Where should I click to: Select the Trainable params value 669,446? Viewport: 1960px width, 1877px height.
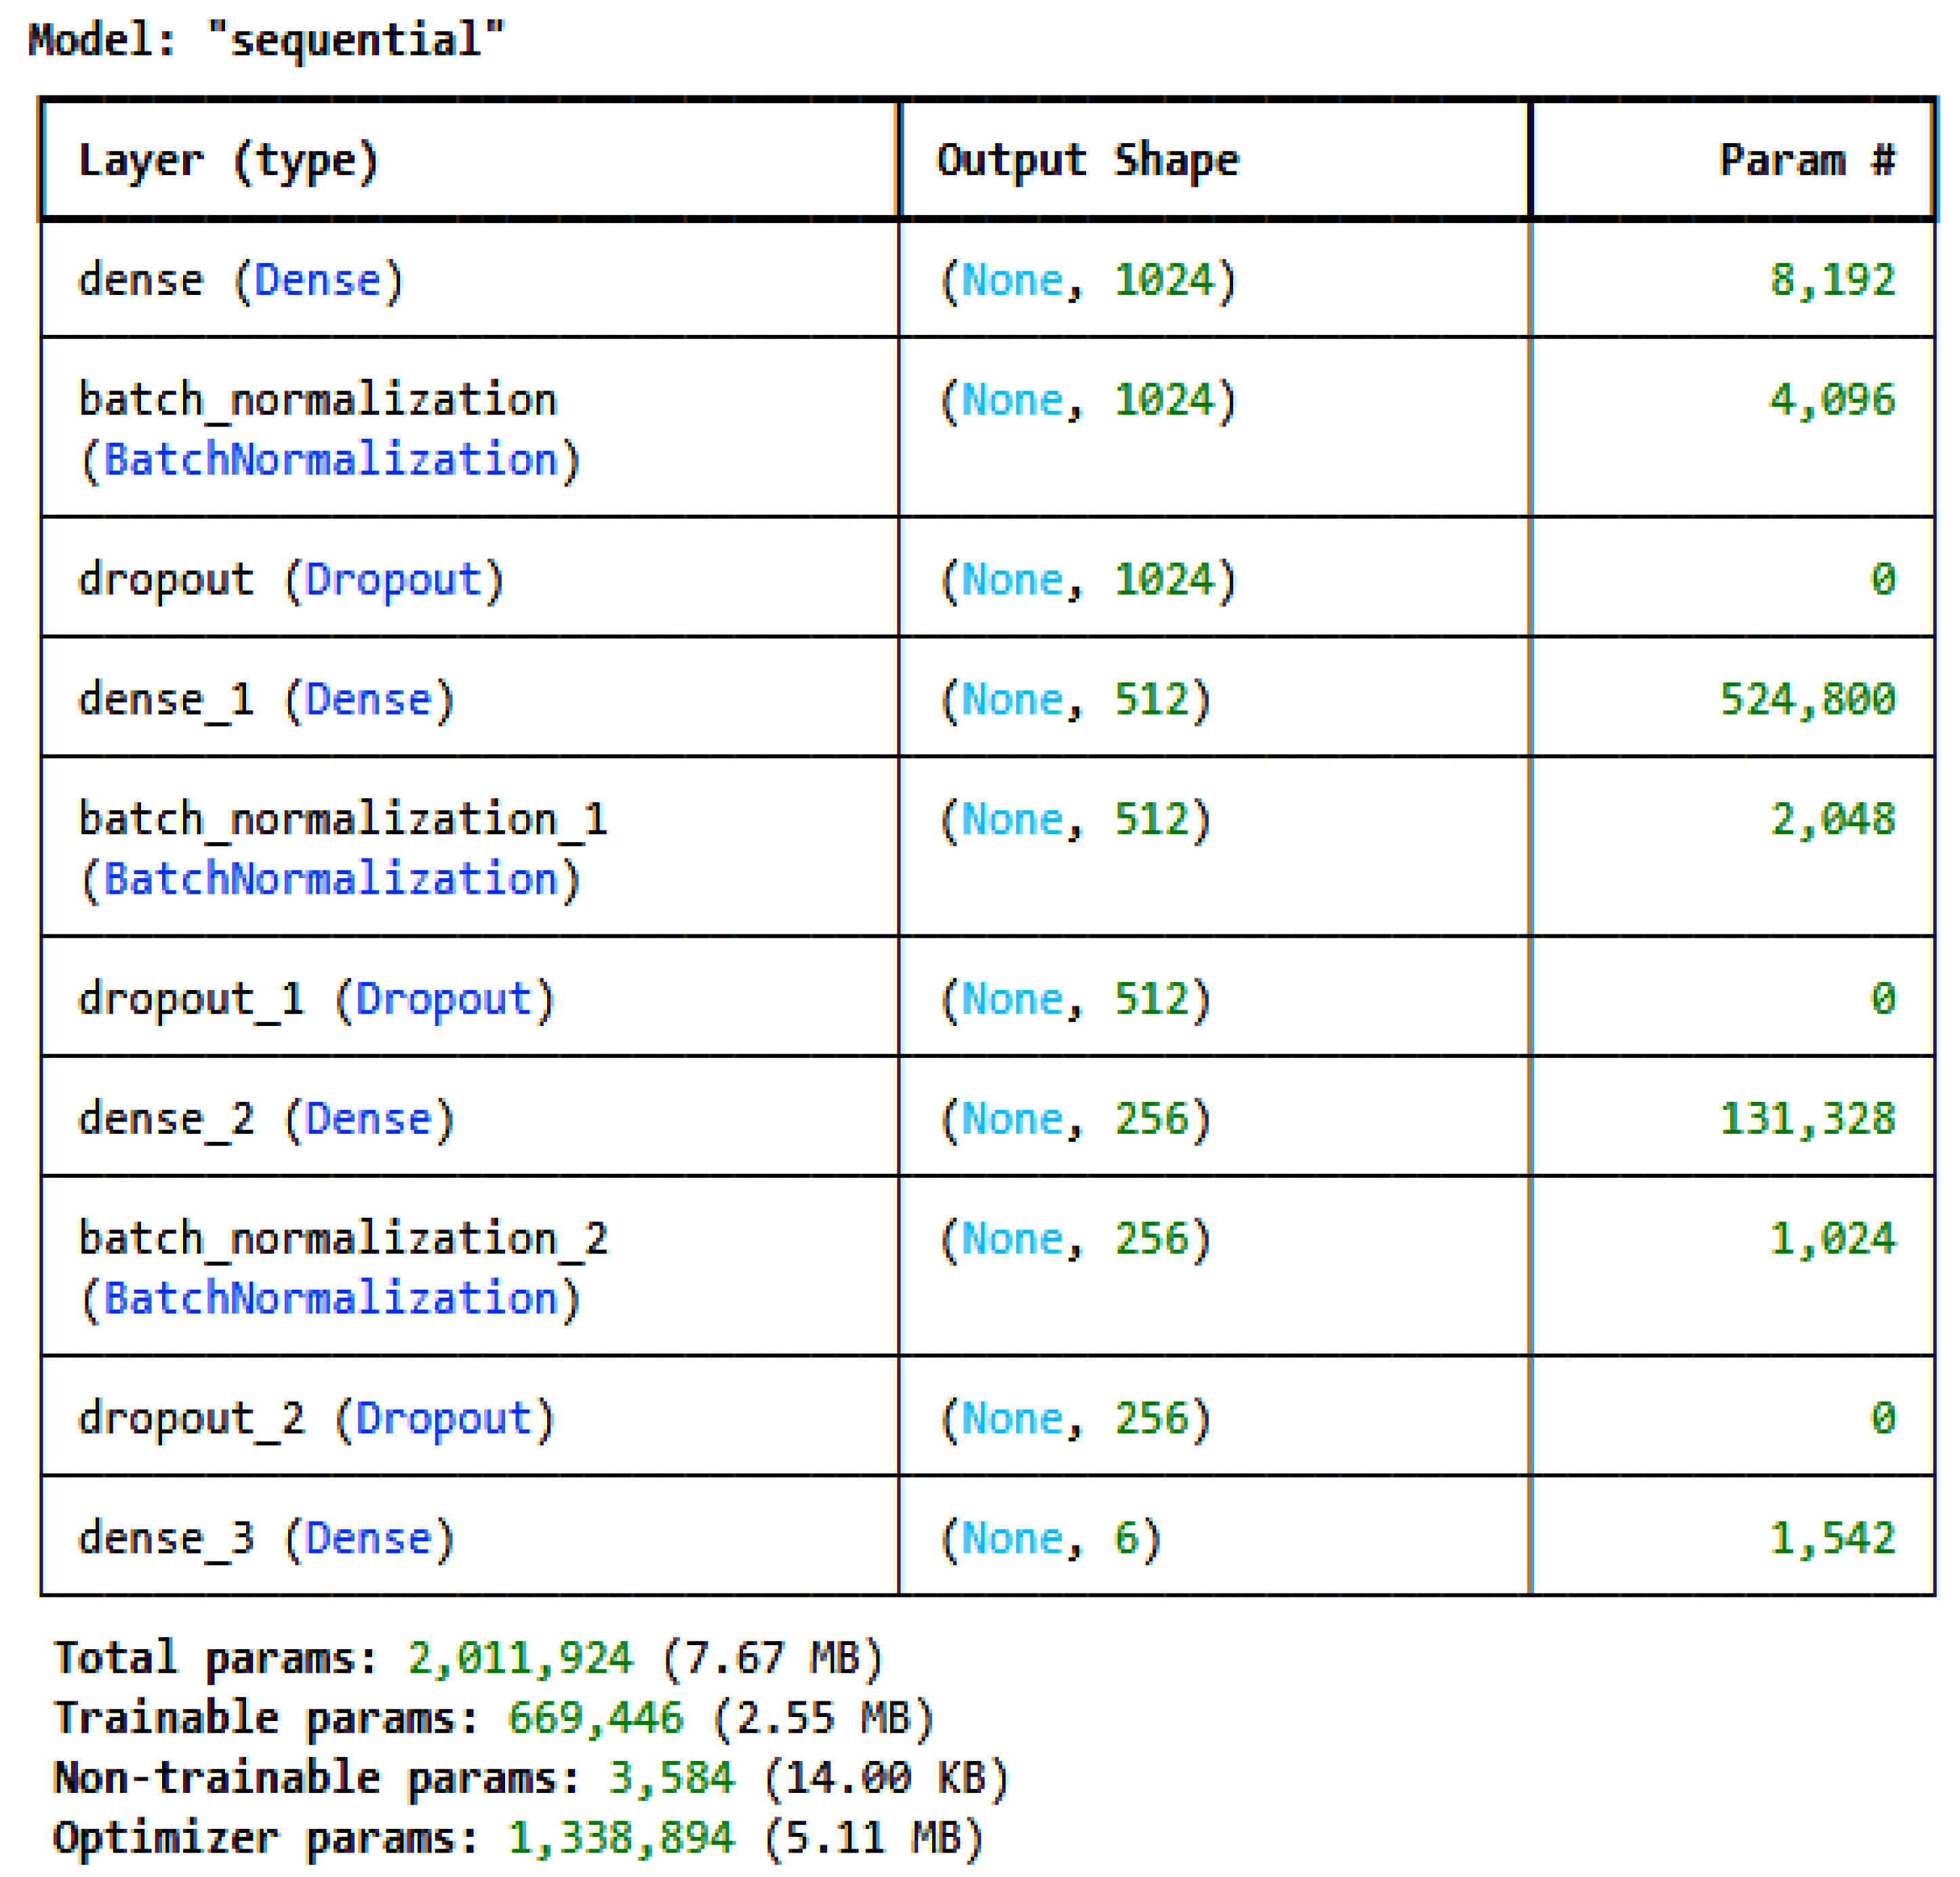pyautogui.click(x=596, y=1718)
